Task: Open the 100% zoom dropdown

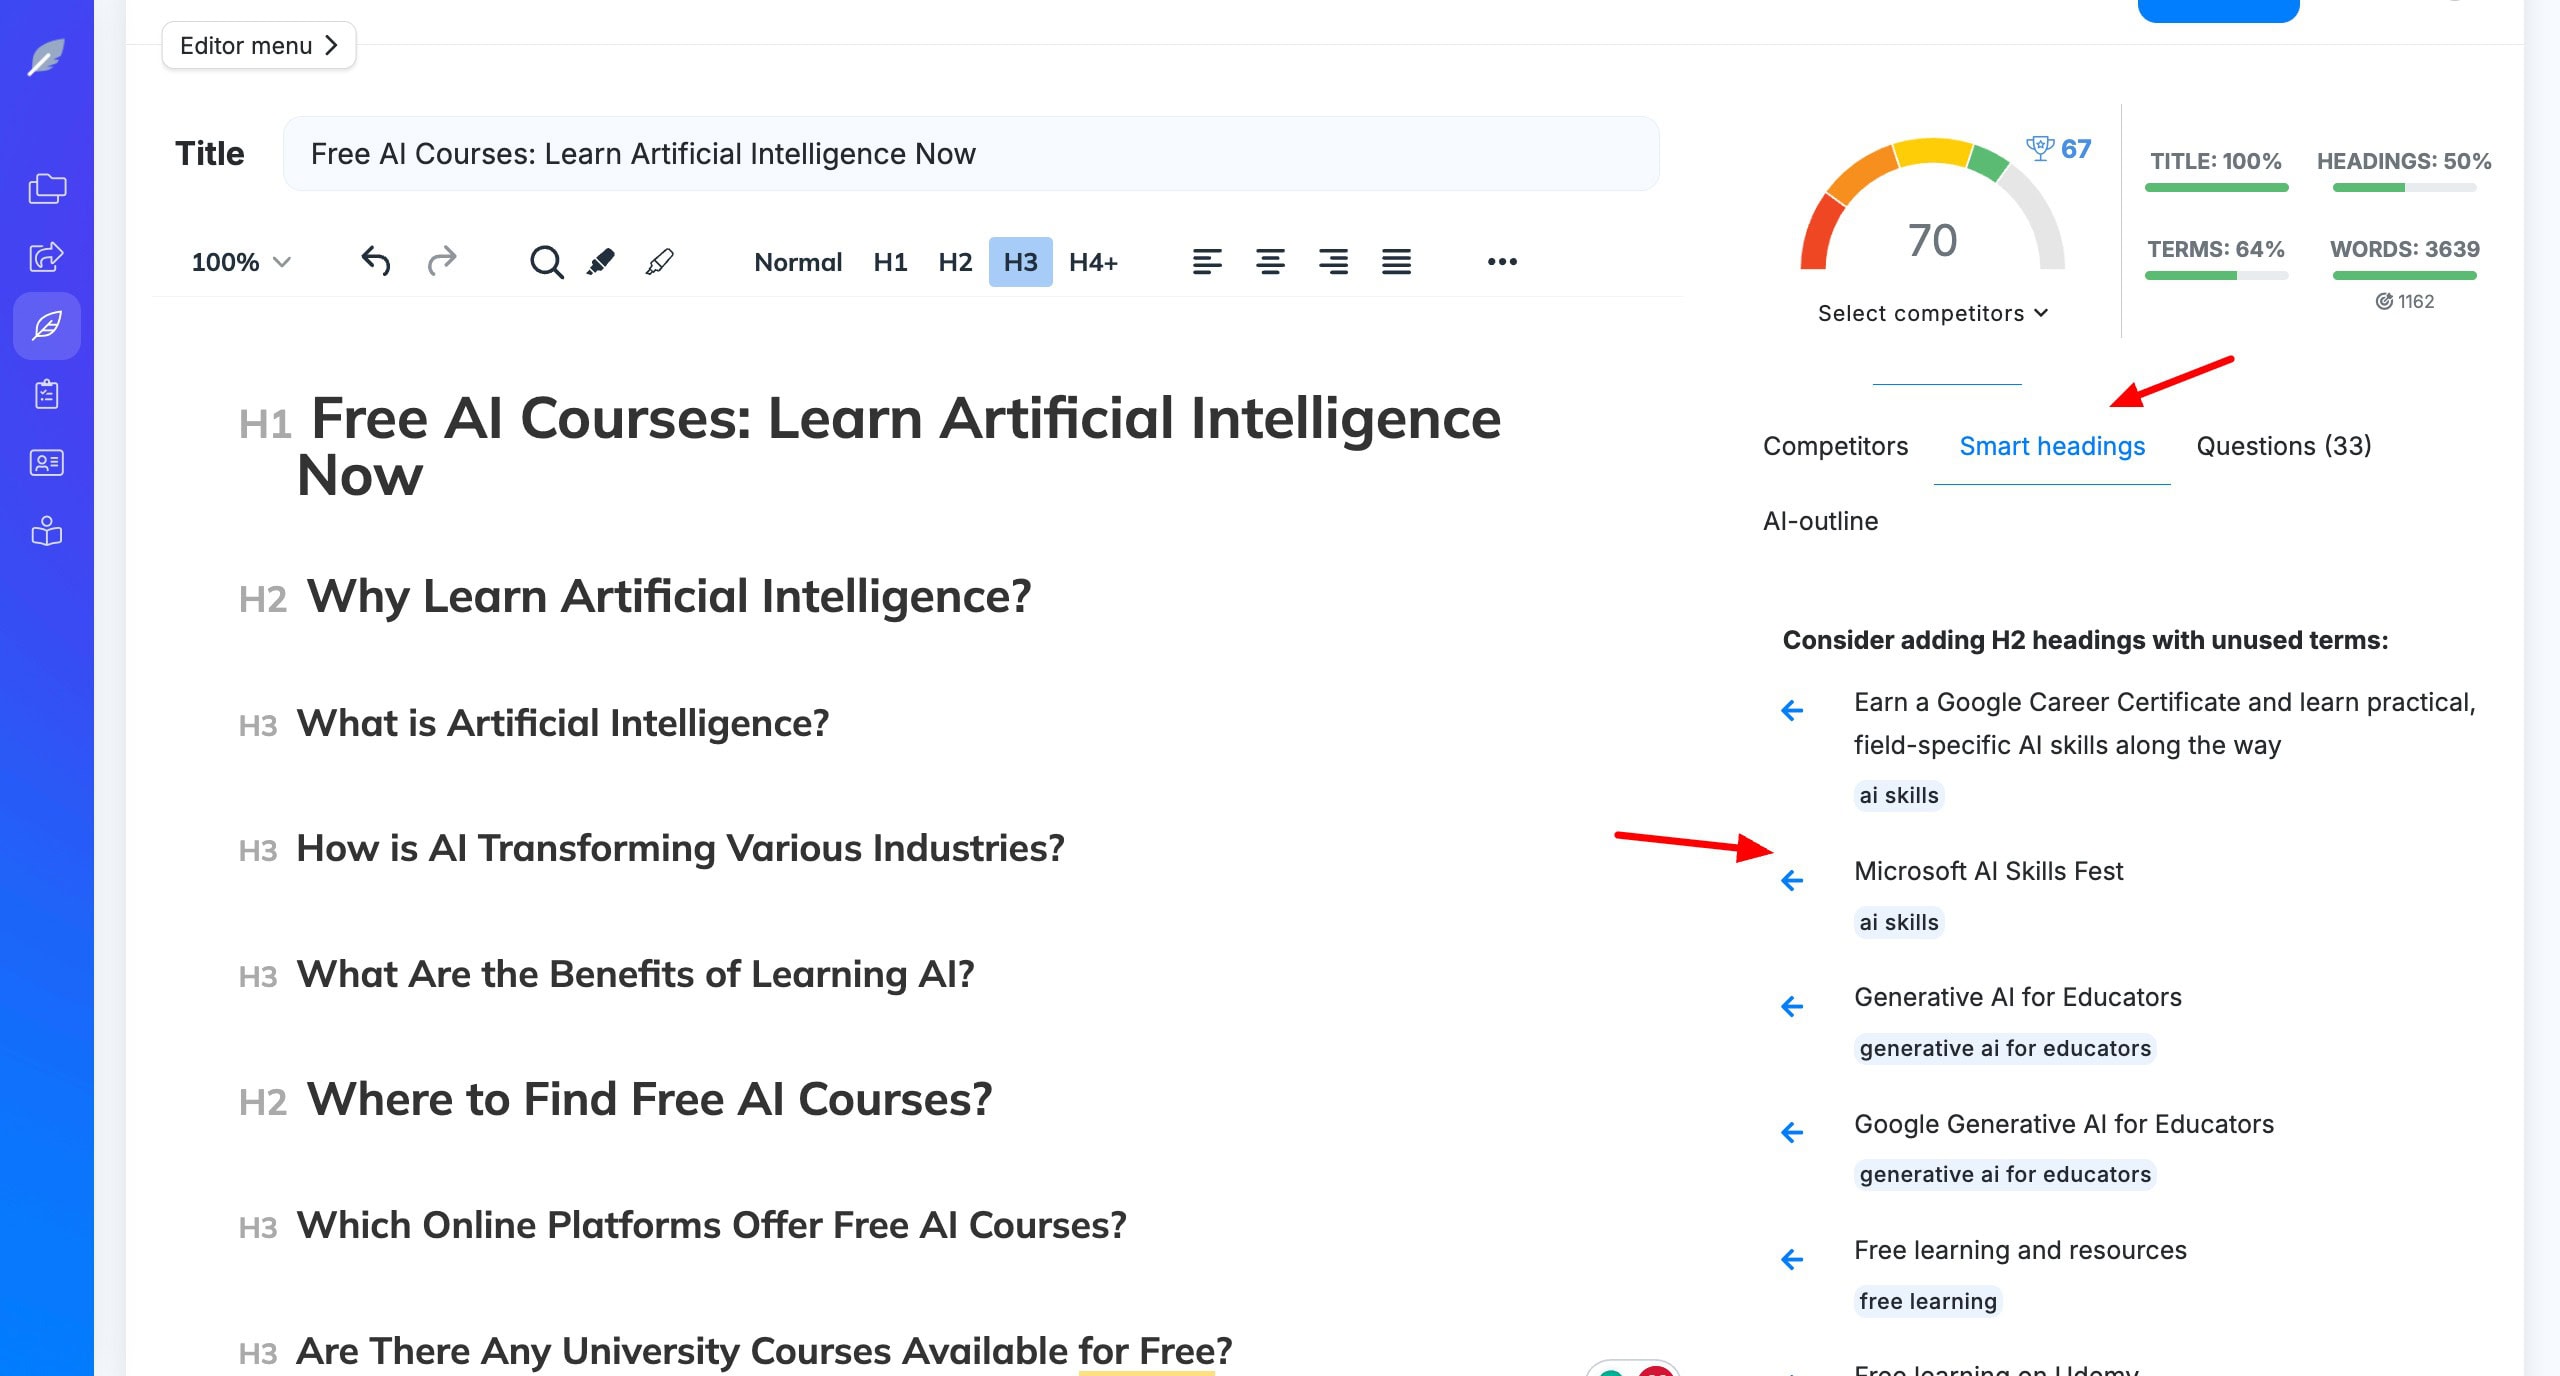Action: tap(241, 262)
